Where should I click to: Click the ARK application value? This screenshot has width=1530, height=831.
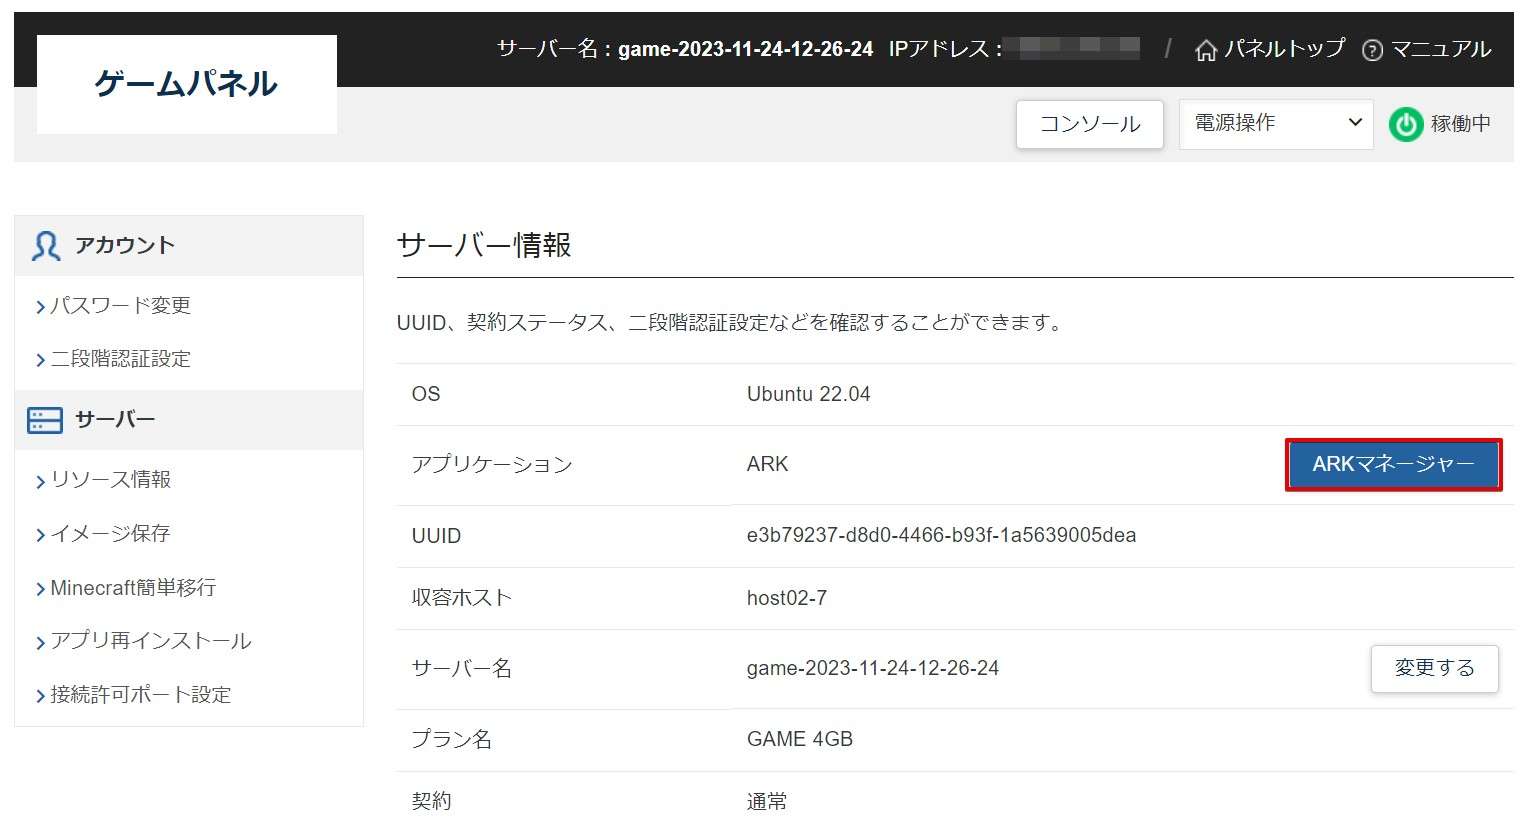tap(767, 464)
